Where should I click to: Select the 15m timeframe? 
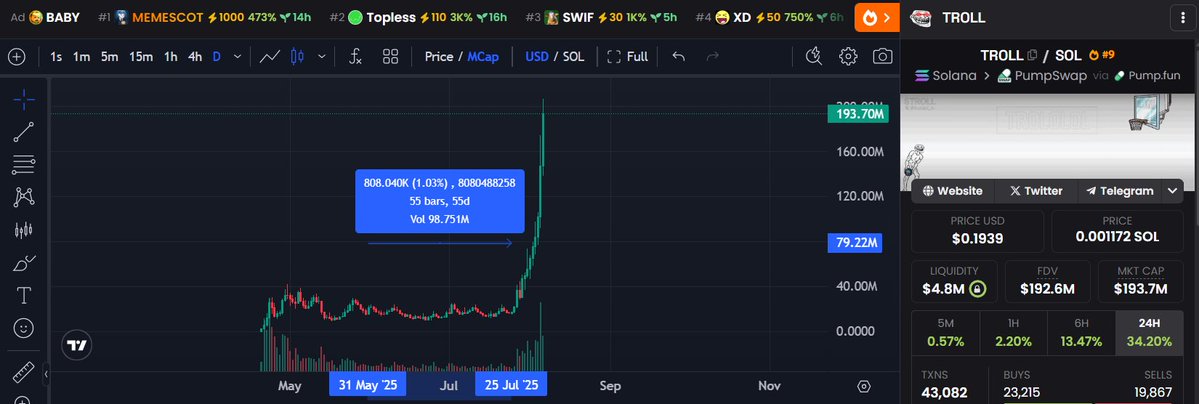141,57
